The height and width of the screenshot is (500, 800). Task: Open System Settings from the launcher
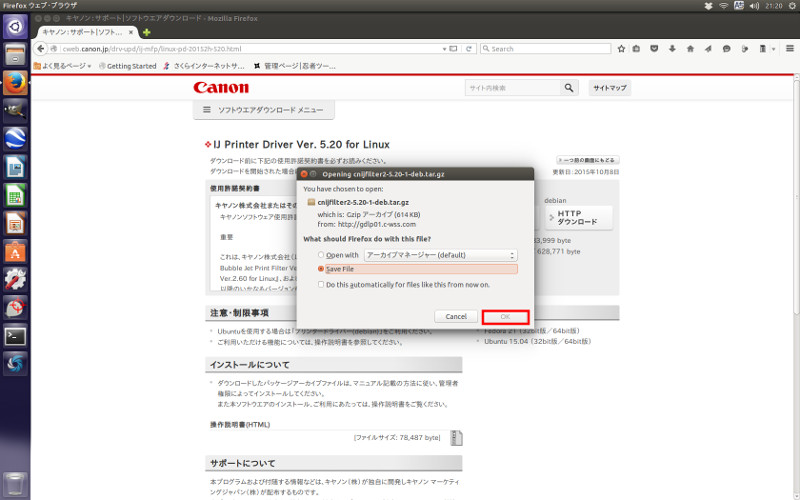(x=15, y=280)
